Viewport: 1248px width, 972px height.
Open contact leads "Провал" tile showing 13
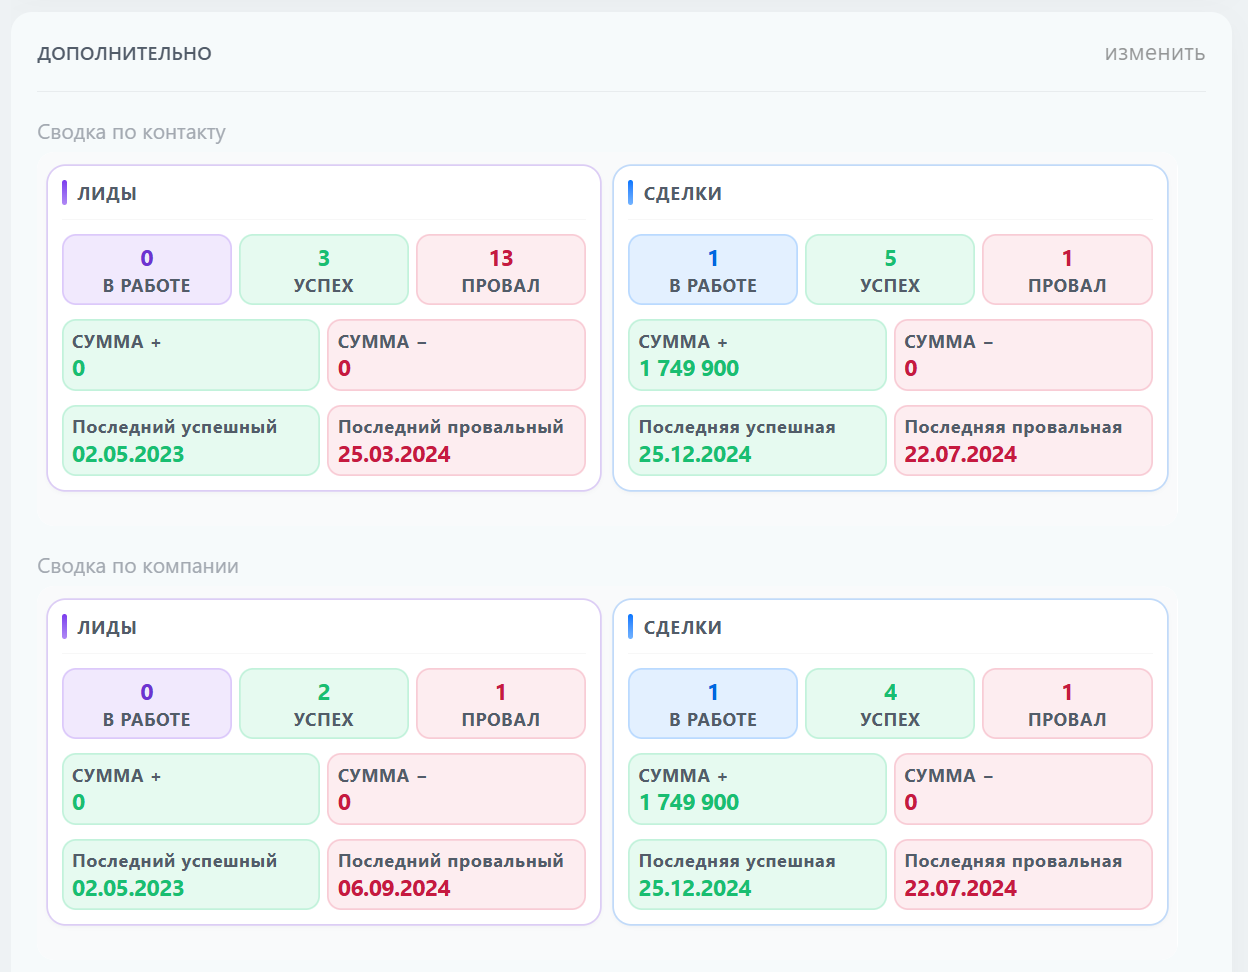(500, 270)
